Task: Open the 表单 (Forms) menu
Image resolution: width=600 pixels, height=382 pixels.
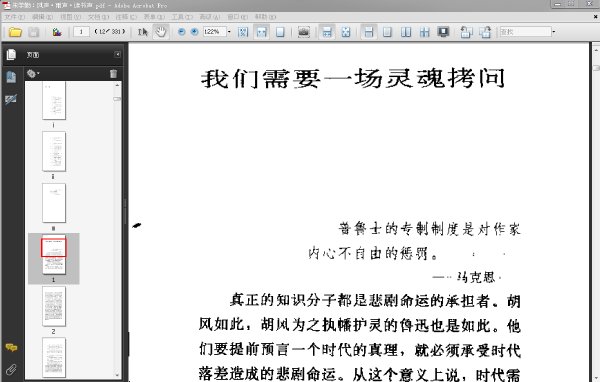Action: (154, 17)
